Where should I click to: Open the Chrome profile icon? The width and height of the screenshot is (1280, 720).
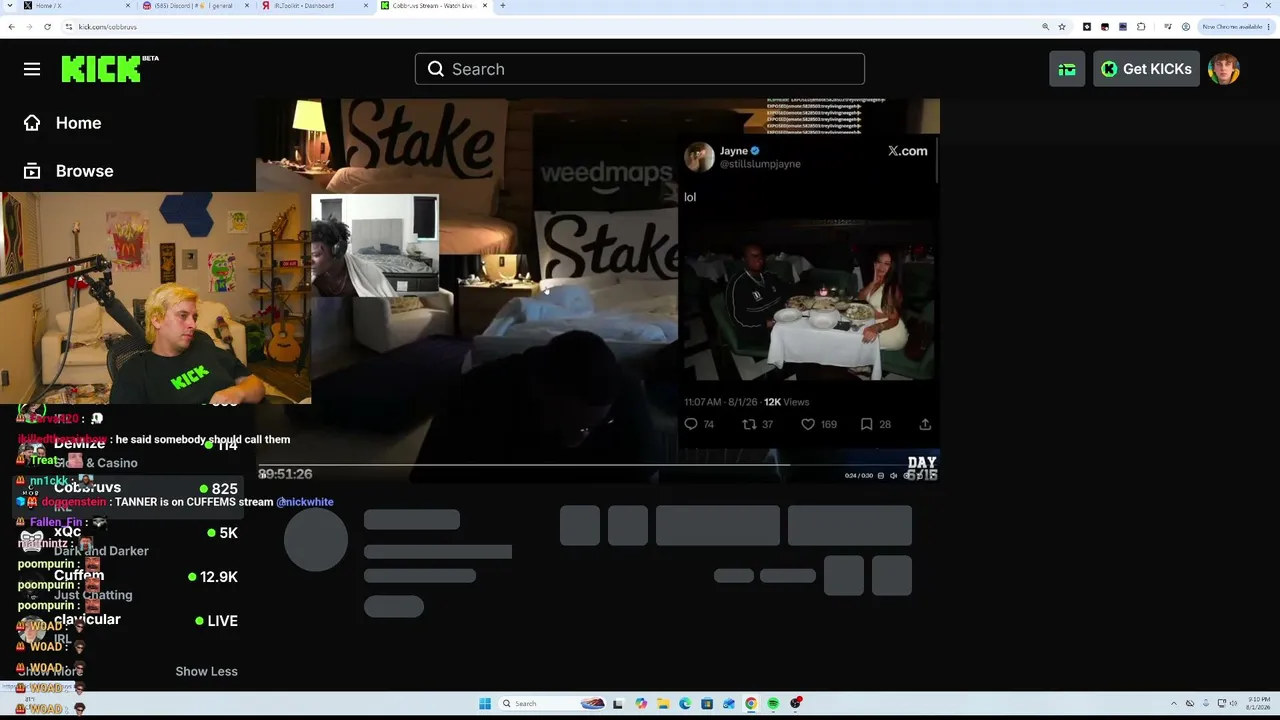coord(1185,27)
